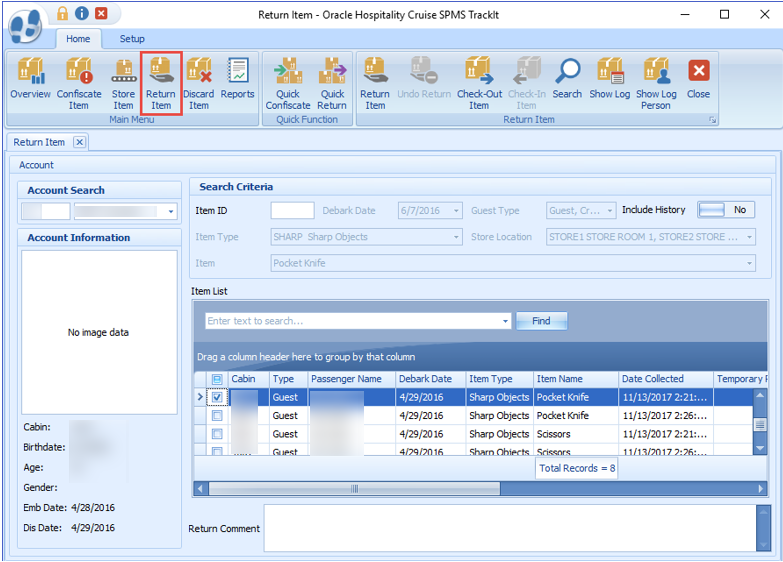Click the red X quick-access icon
The width and height of the screenshot is (783, 562).
click(x=101, y=13)
